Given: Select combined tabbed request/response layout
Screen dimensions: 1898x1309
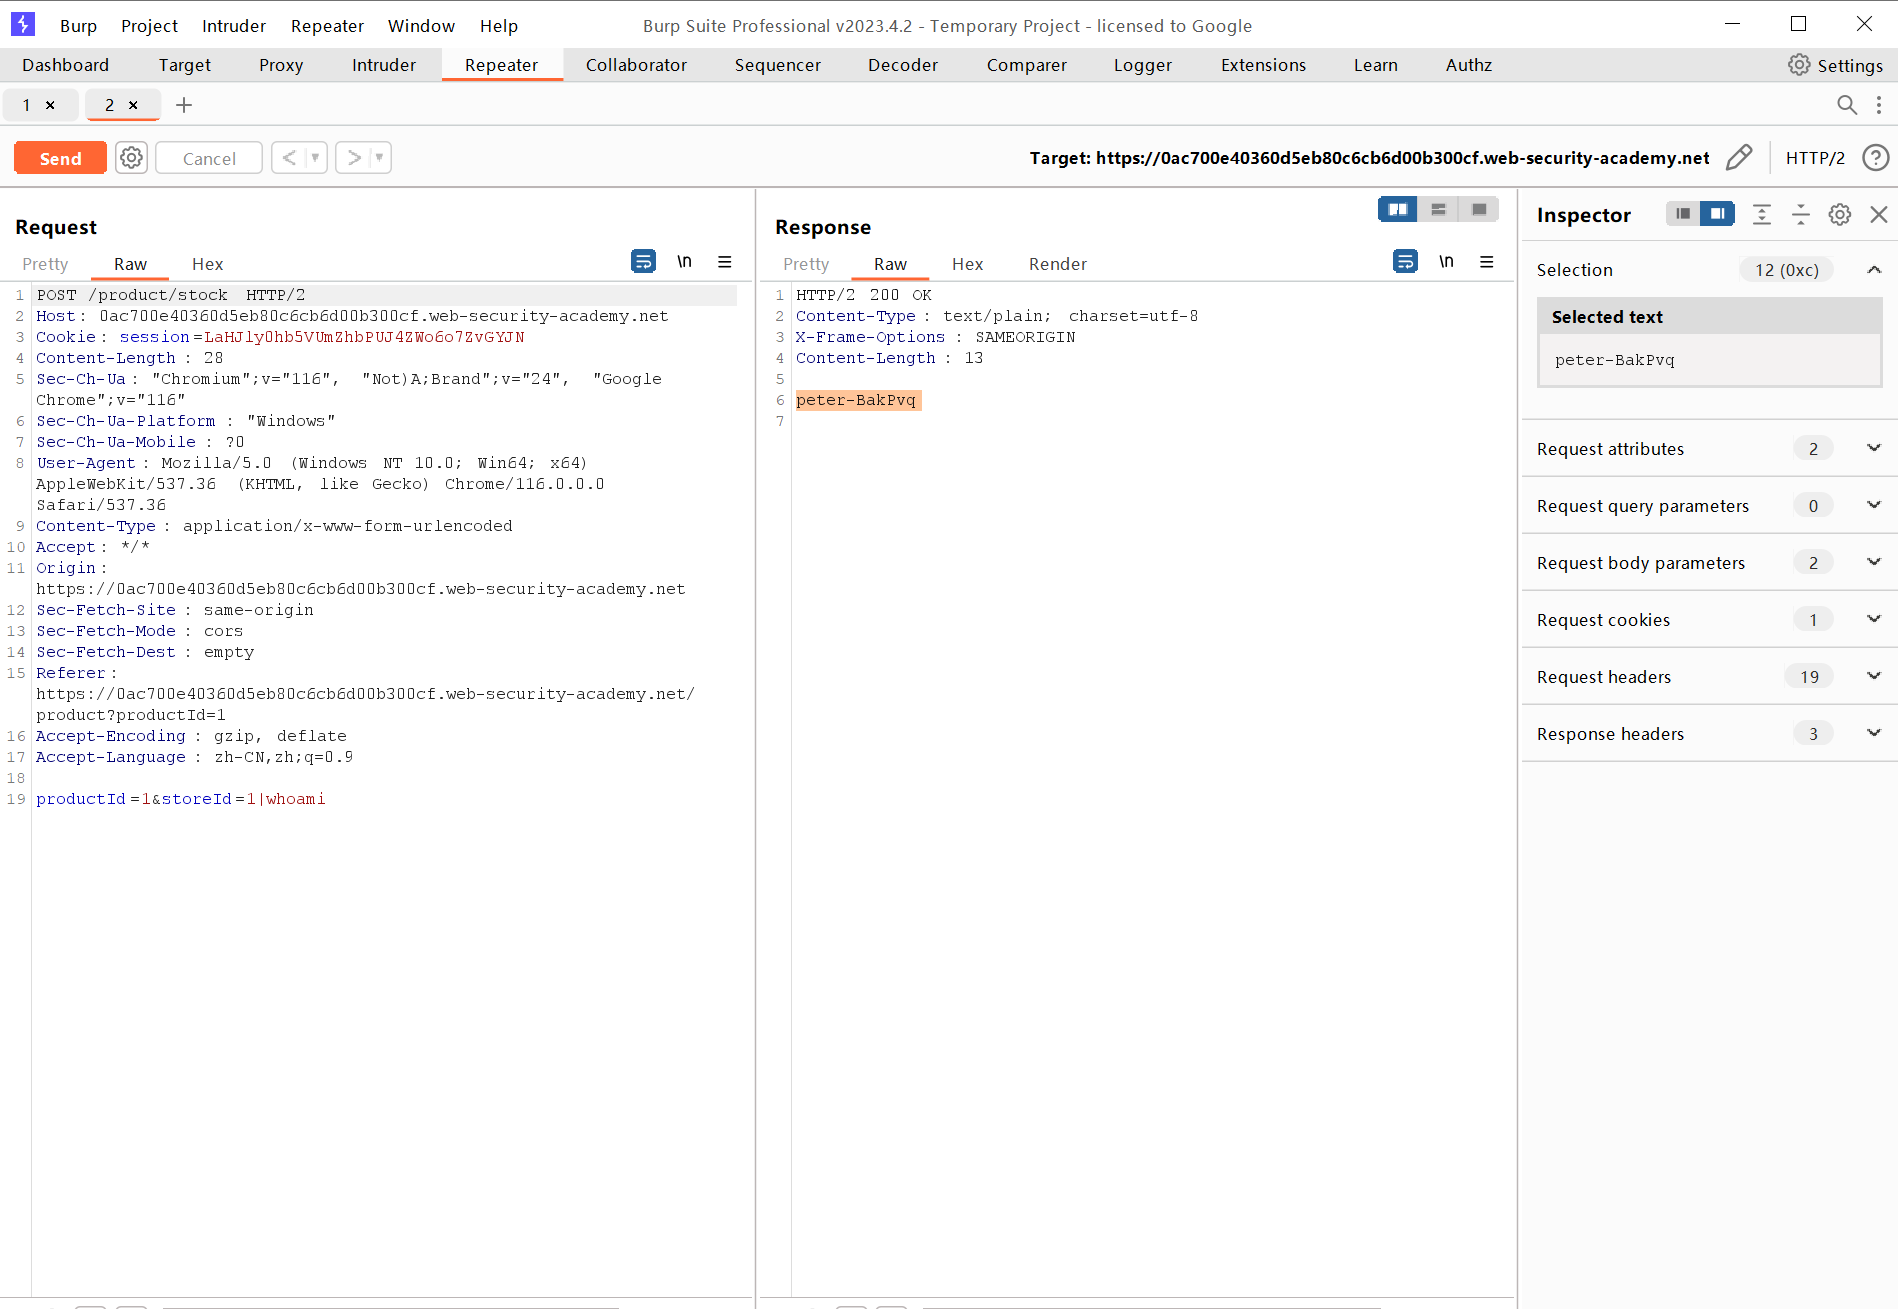Looking at the screenshot, I should click(x=1479, y=209).
